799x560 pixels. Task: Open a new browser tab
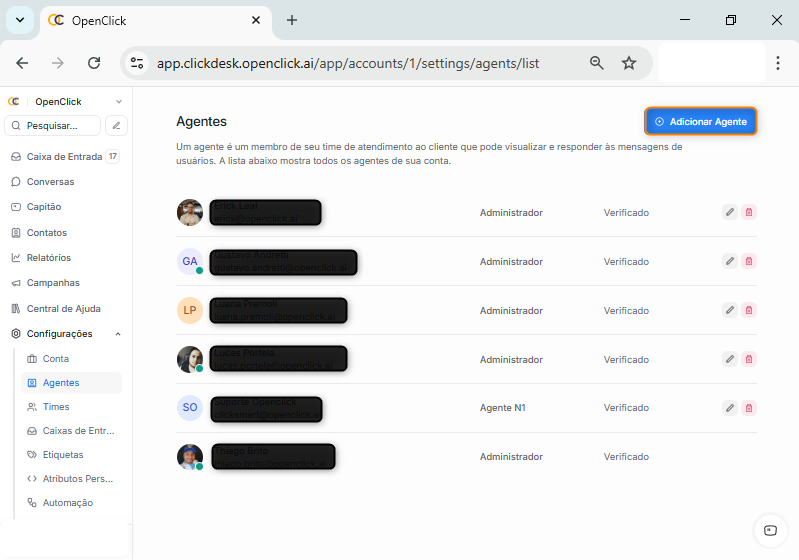292,20
